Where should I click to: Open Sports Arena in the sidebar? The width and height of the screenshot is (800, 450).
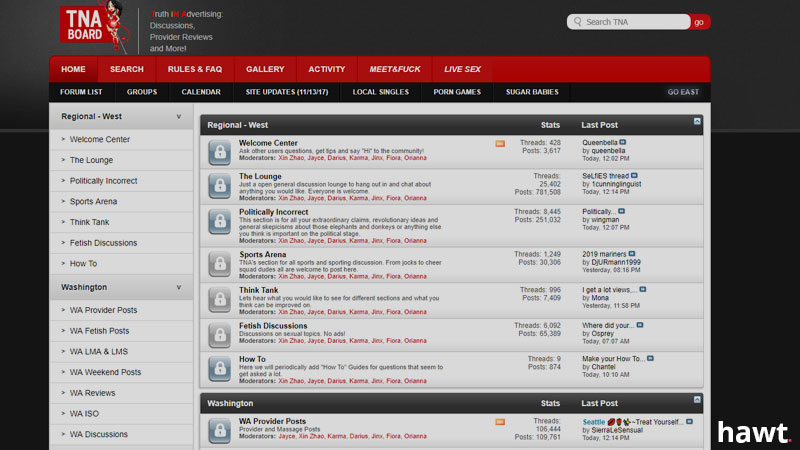[93, 202]
